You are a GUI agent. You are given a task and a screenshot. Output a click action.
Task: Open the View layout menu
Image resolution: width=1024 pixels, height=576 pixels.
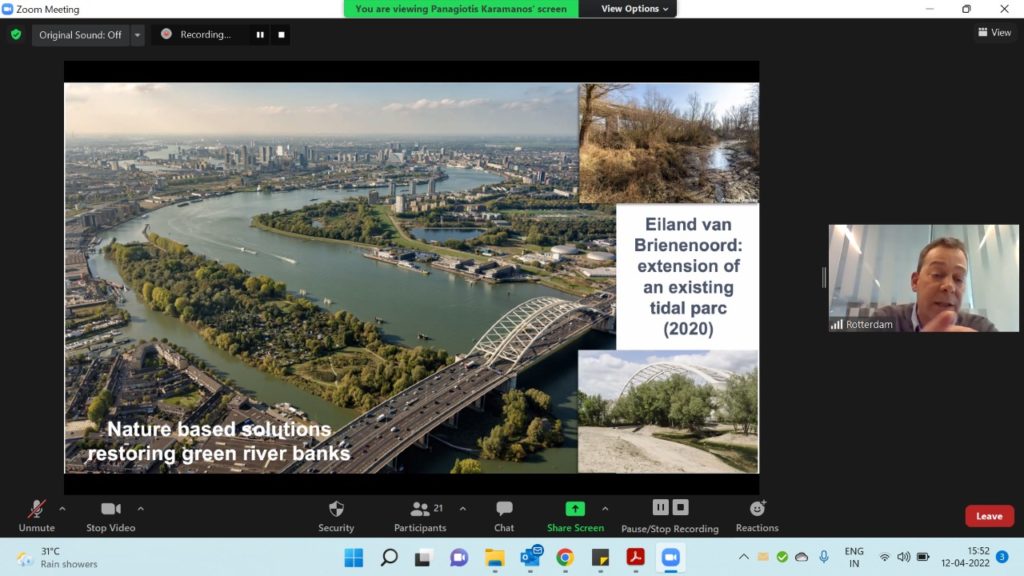click(994, 33)
